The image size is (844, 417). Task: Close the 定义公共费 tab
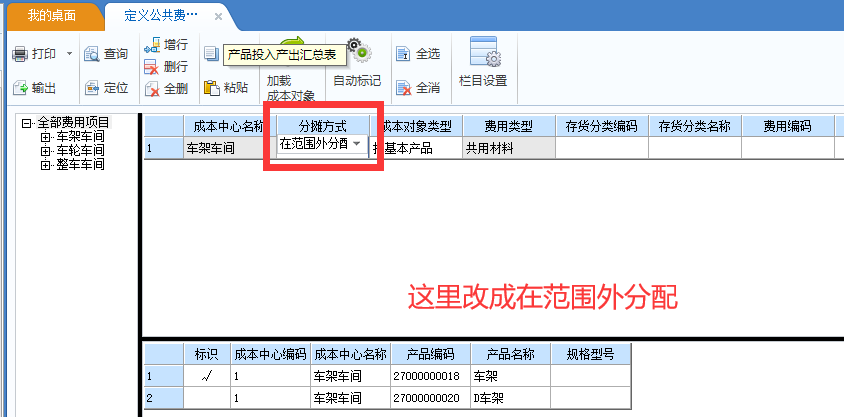(x=218, y=17)
